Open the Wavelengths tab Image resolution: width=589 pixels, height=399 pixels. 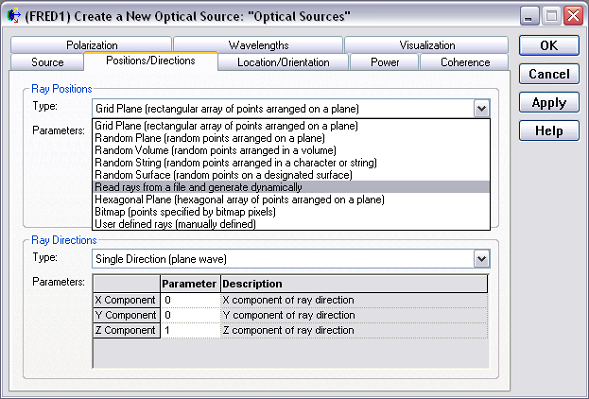(258, 45)
